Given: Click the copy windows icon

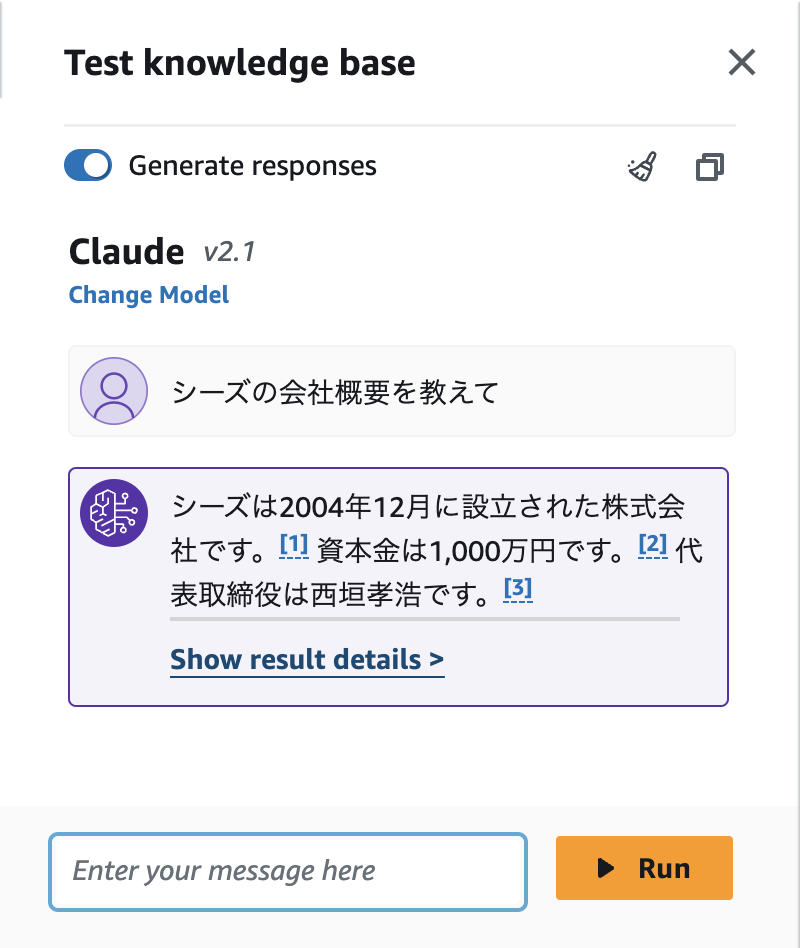Looking at the screenshot, I should [x=709, y=167].
